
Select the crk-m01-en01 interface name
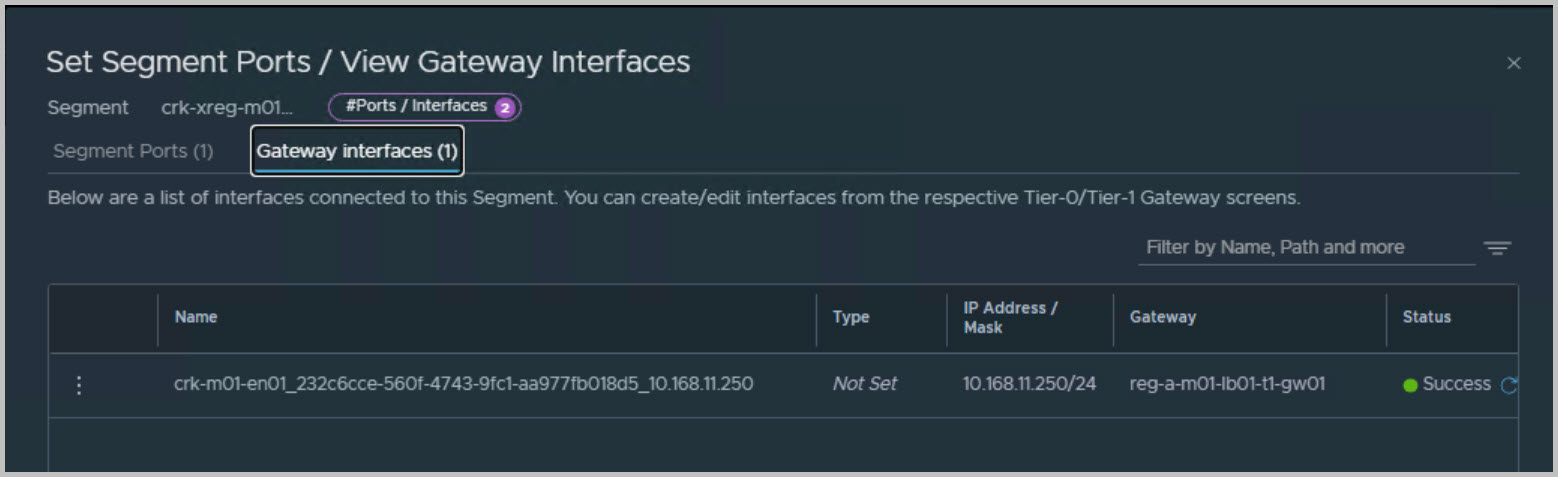[x=463, y=384]
